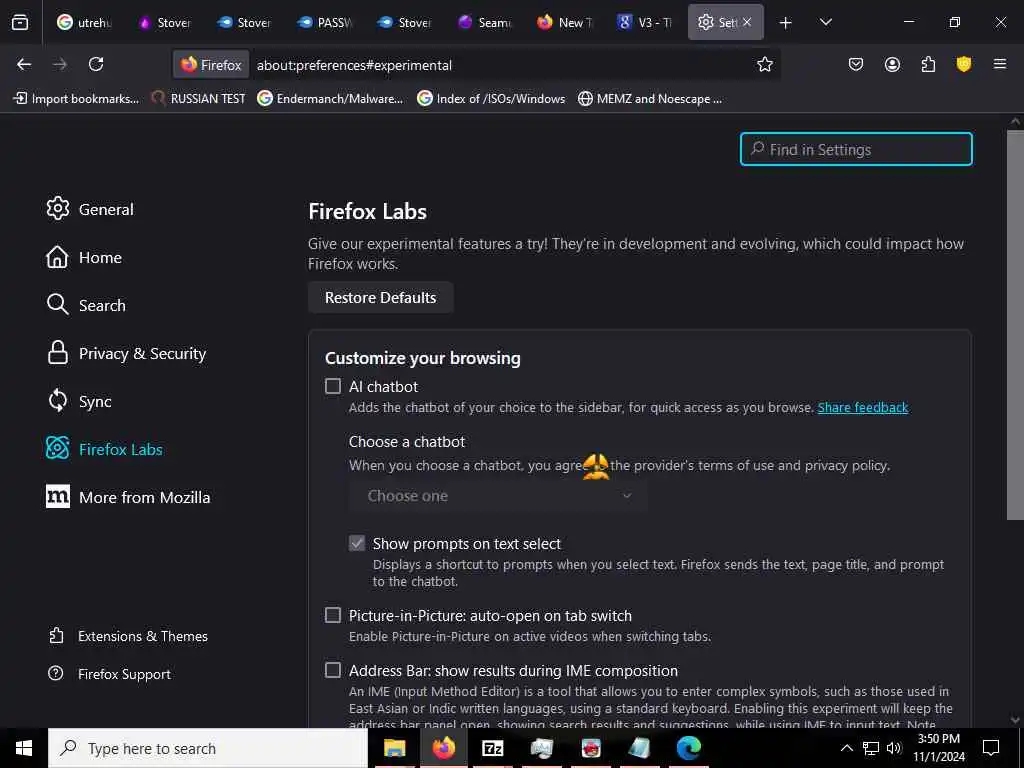1024x768 pixels.
Task: Click the Restore Defaults button
Action: pyautogui.click(x=381, y=297)
